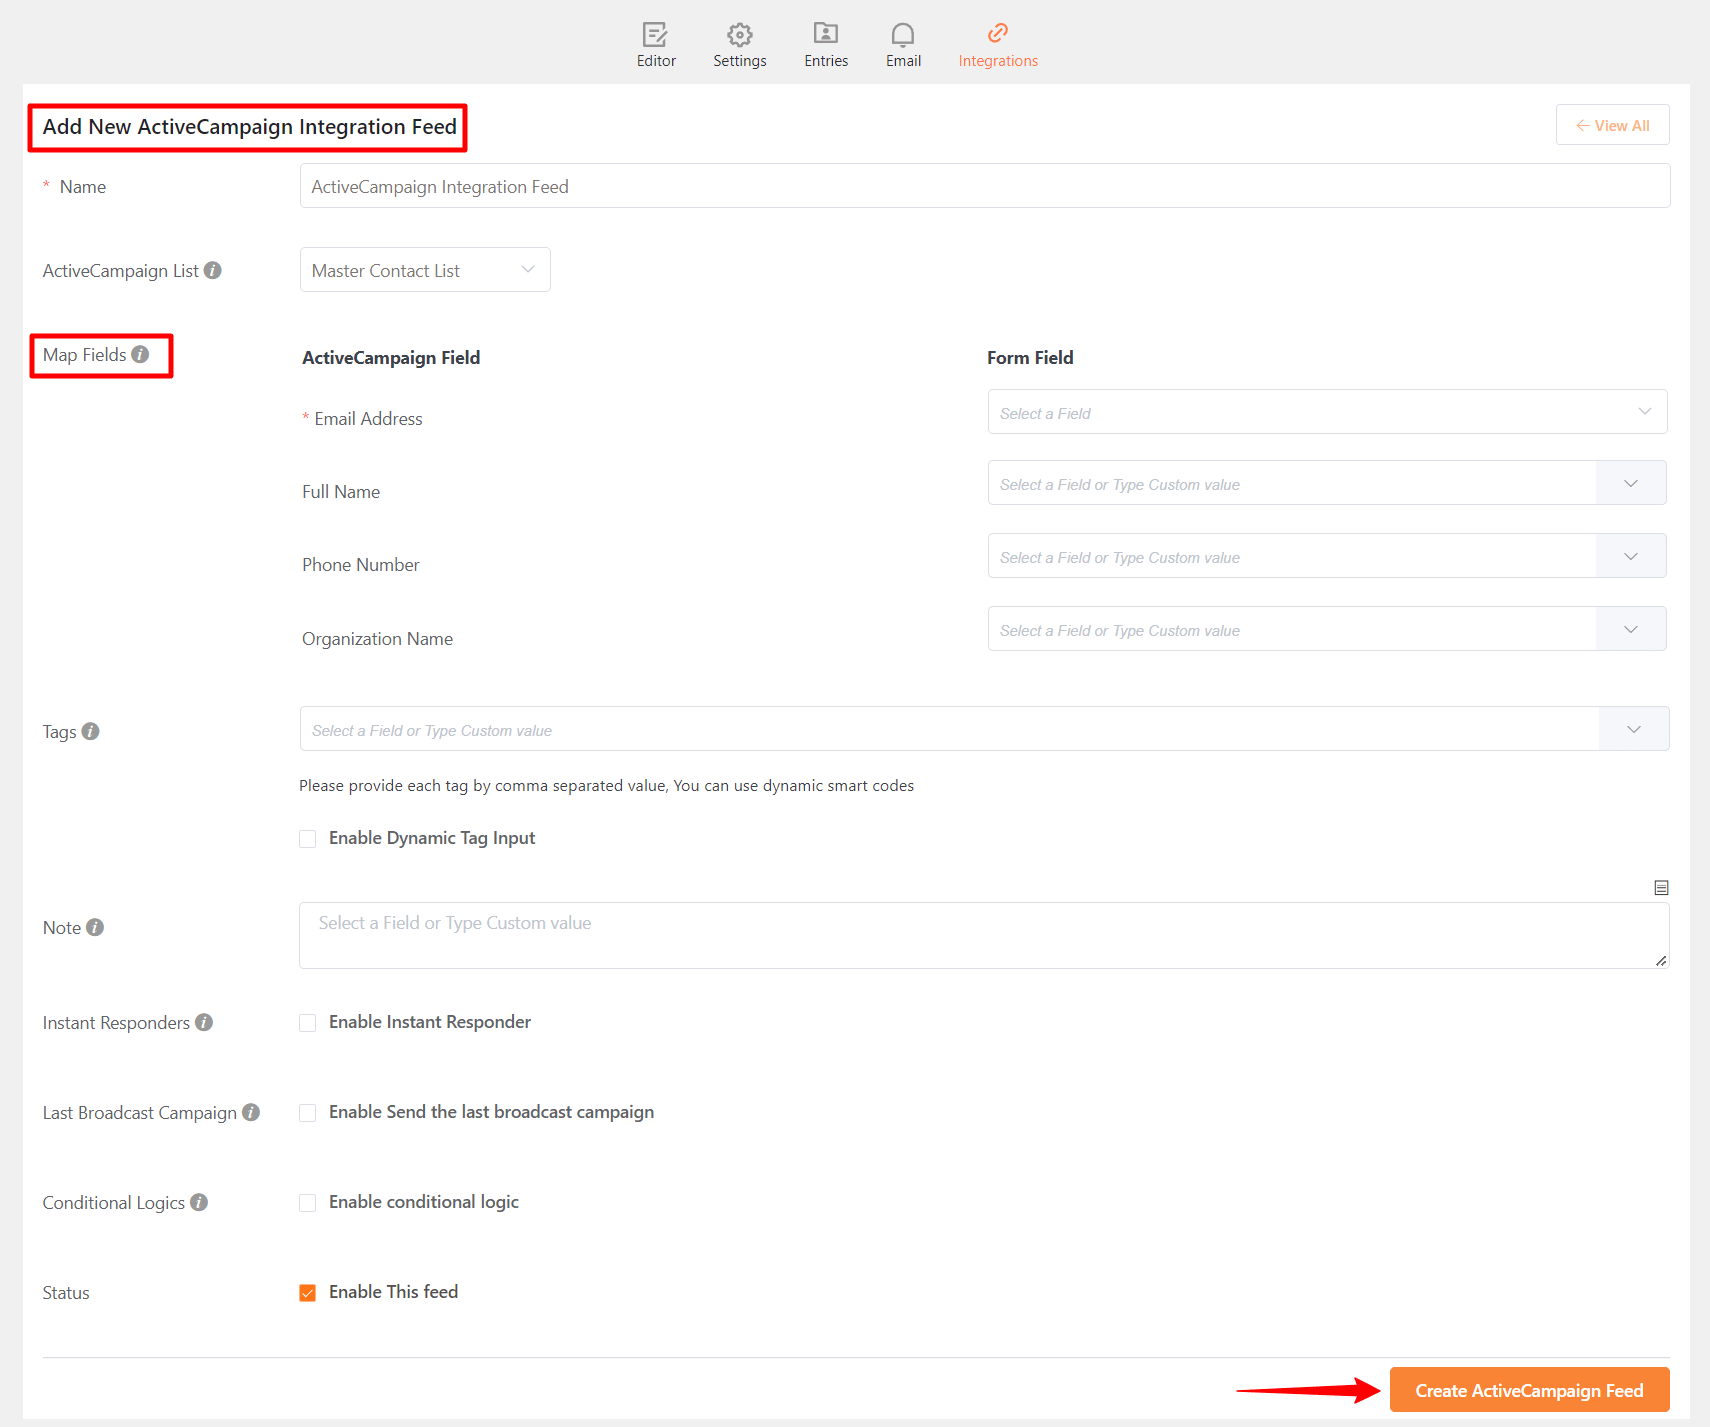Screen dimensions: 1710x1427
Task: Switch to the Editor tab
Action: pyautogui.click(x=656, y=46)
